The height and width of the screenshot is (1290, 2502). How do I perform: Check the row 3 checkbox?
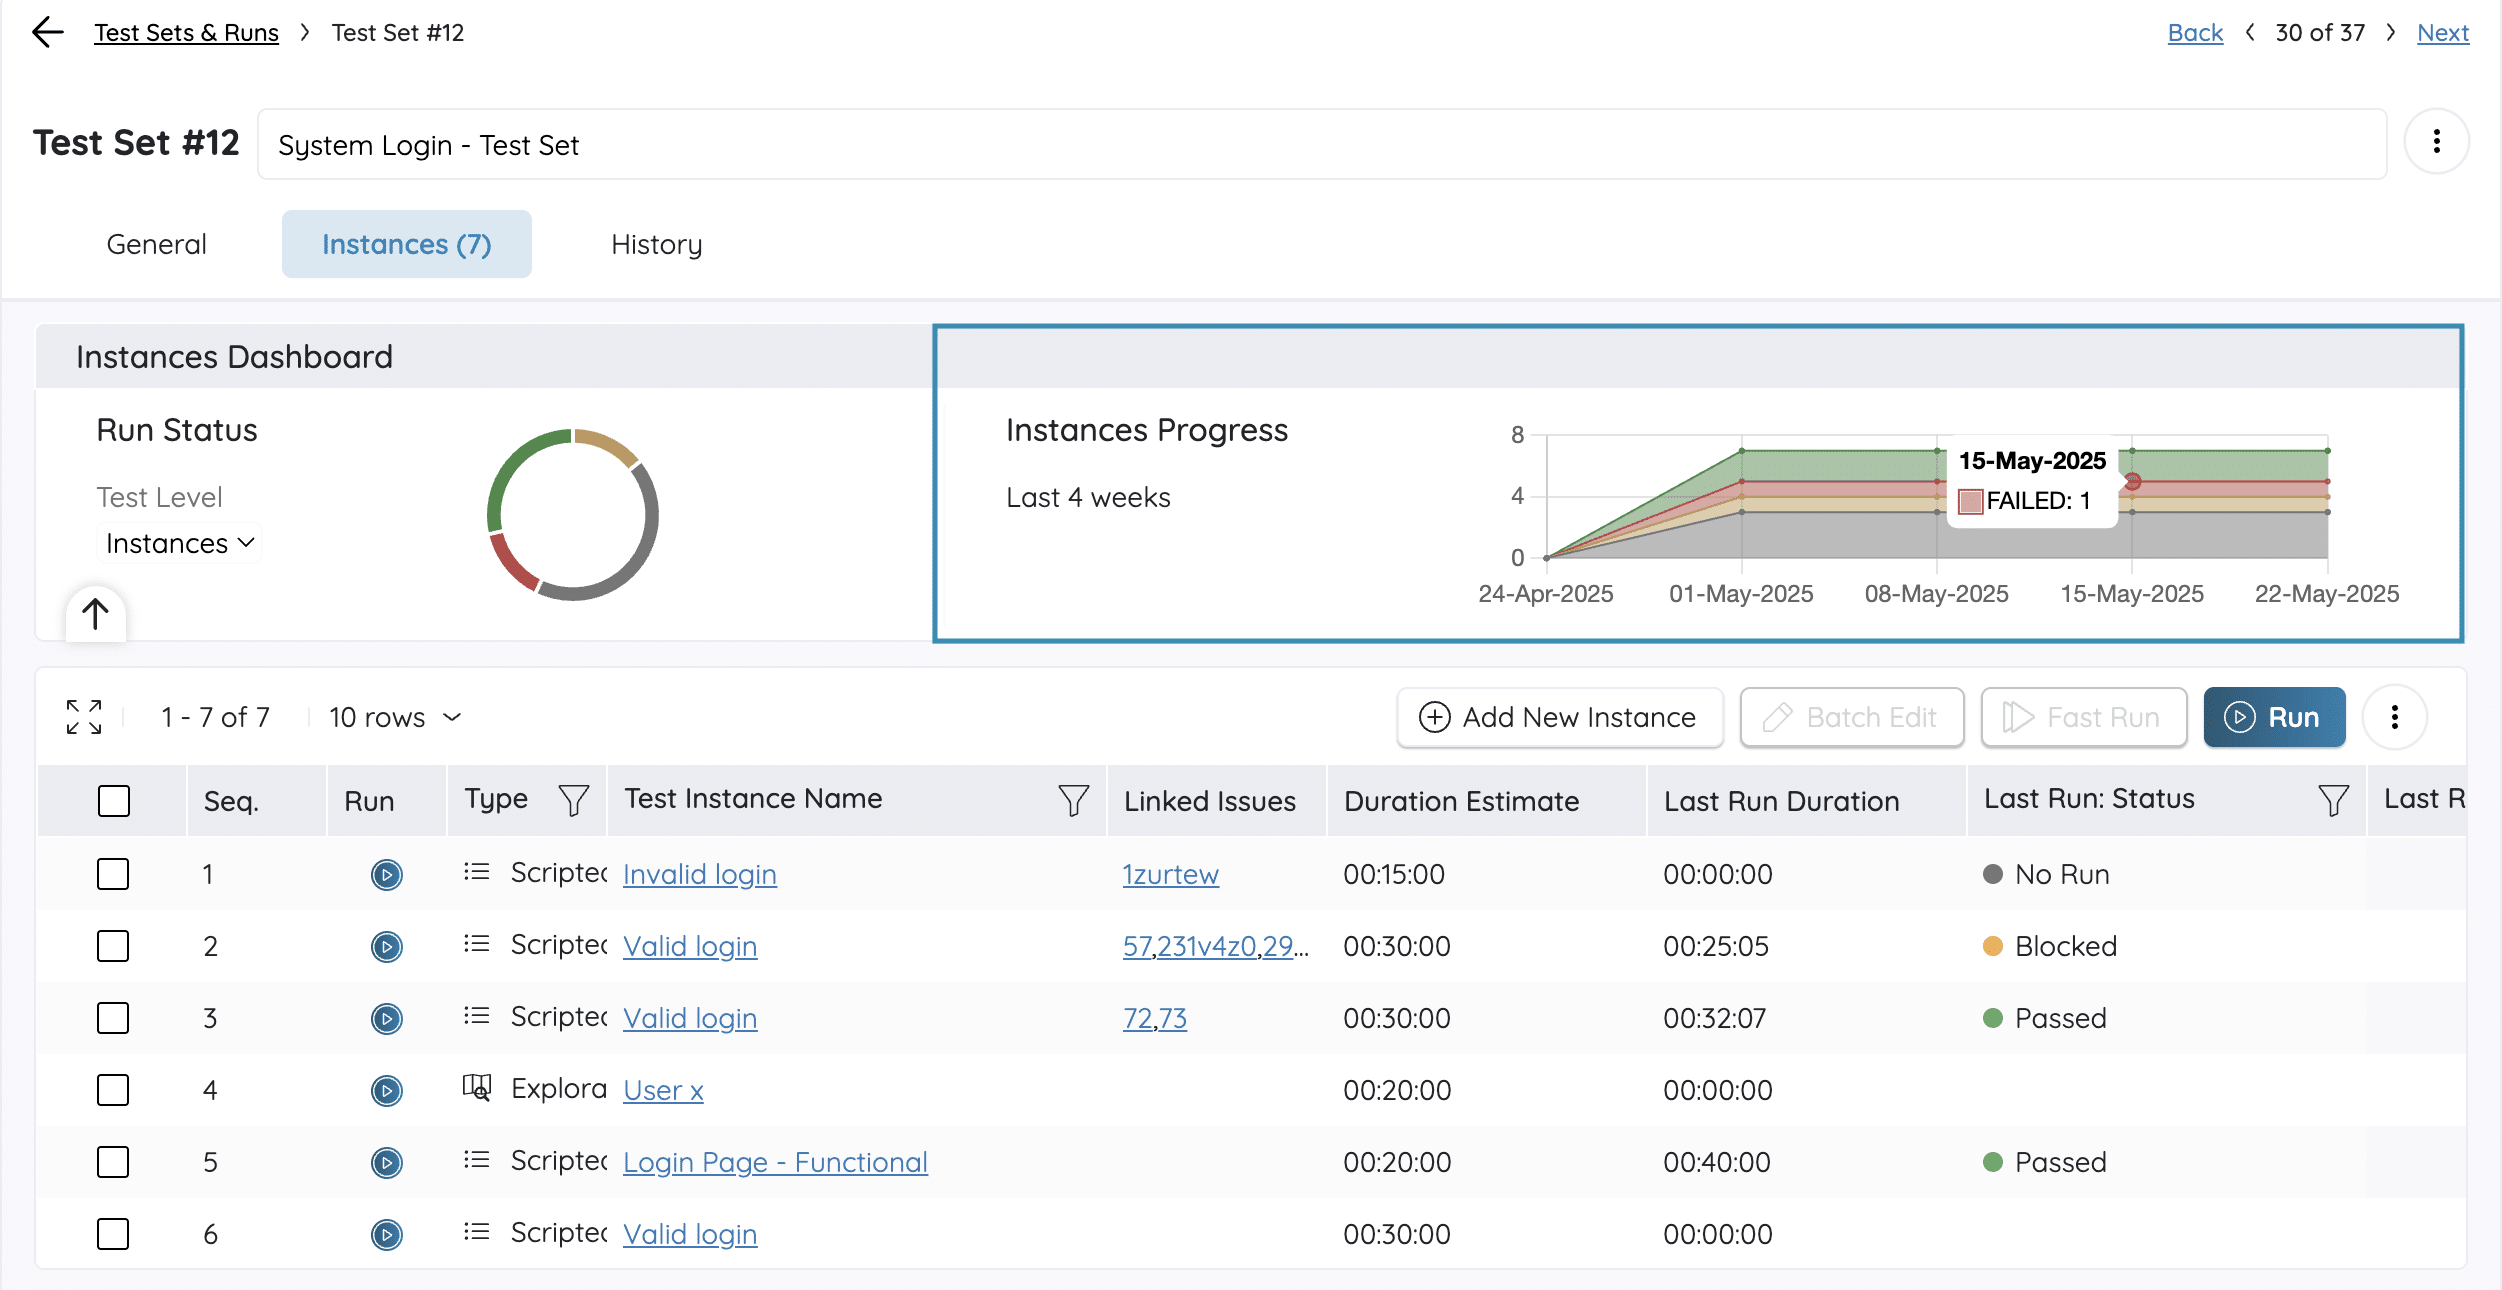[x=113, y=1018]
